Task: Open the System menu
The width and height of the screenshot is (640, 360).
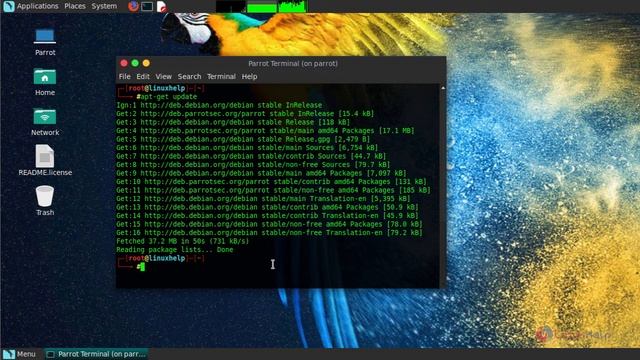Action: [104, 6]
